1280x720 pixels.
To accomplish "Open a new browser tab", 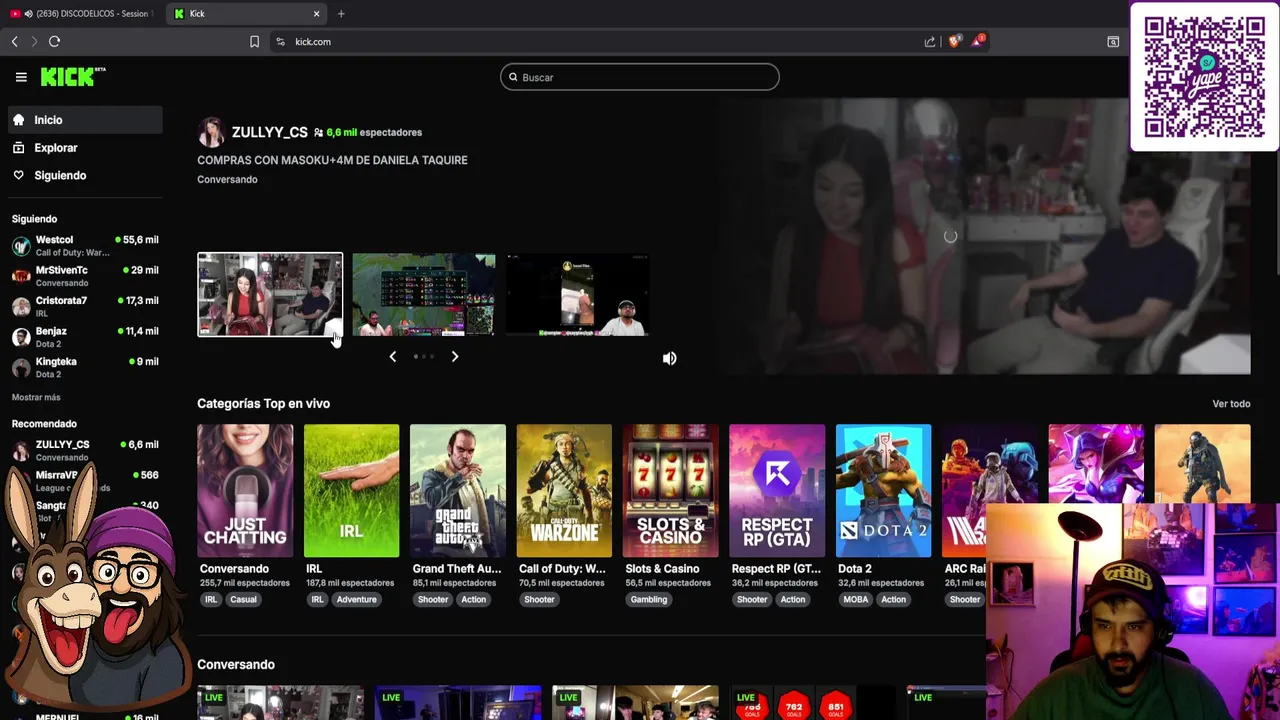I will coord(341,14).
